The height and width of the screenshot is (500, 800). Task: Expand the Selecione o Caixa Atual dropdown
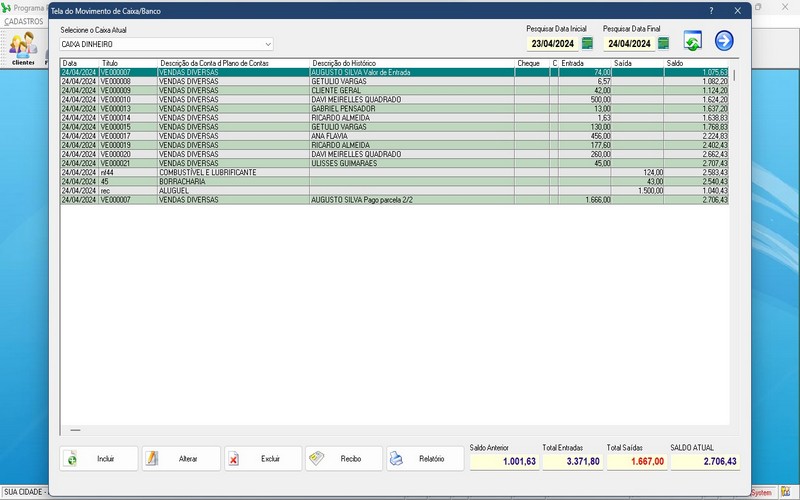268,44
